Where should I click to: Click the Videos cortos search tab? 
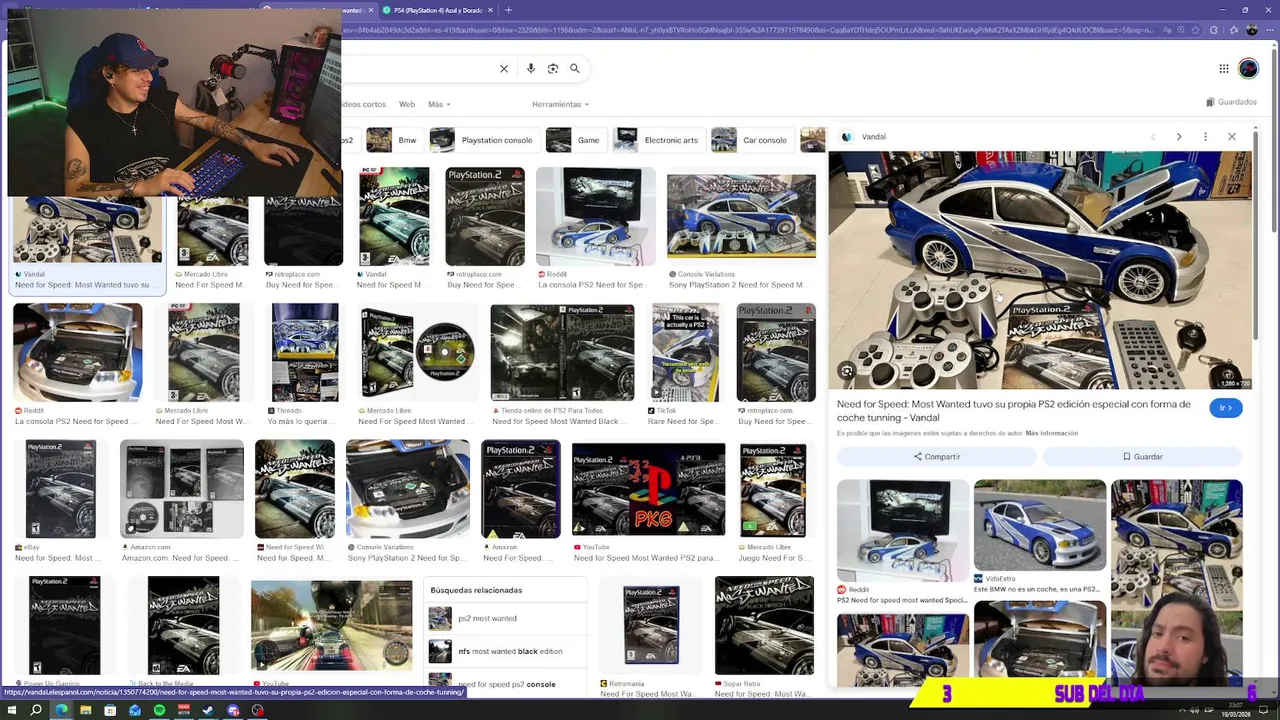click(x=364, y=104)
